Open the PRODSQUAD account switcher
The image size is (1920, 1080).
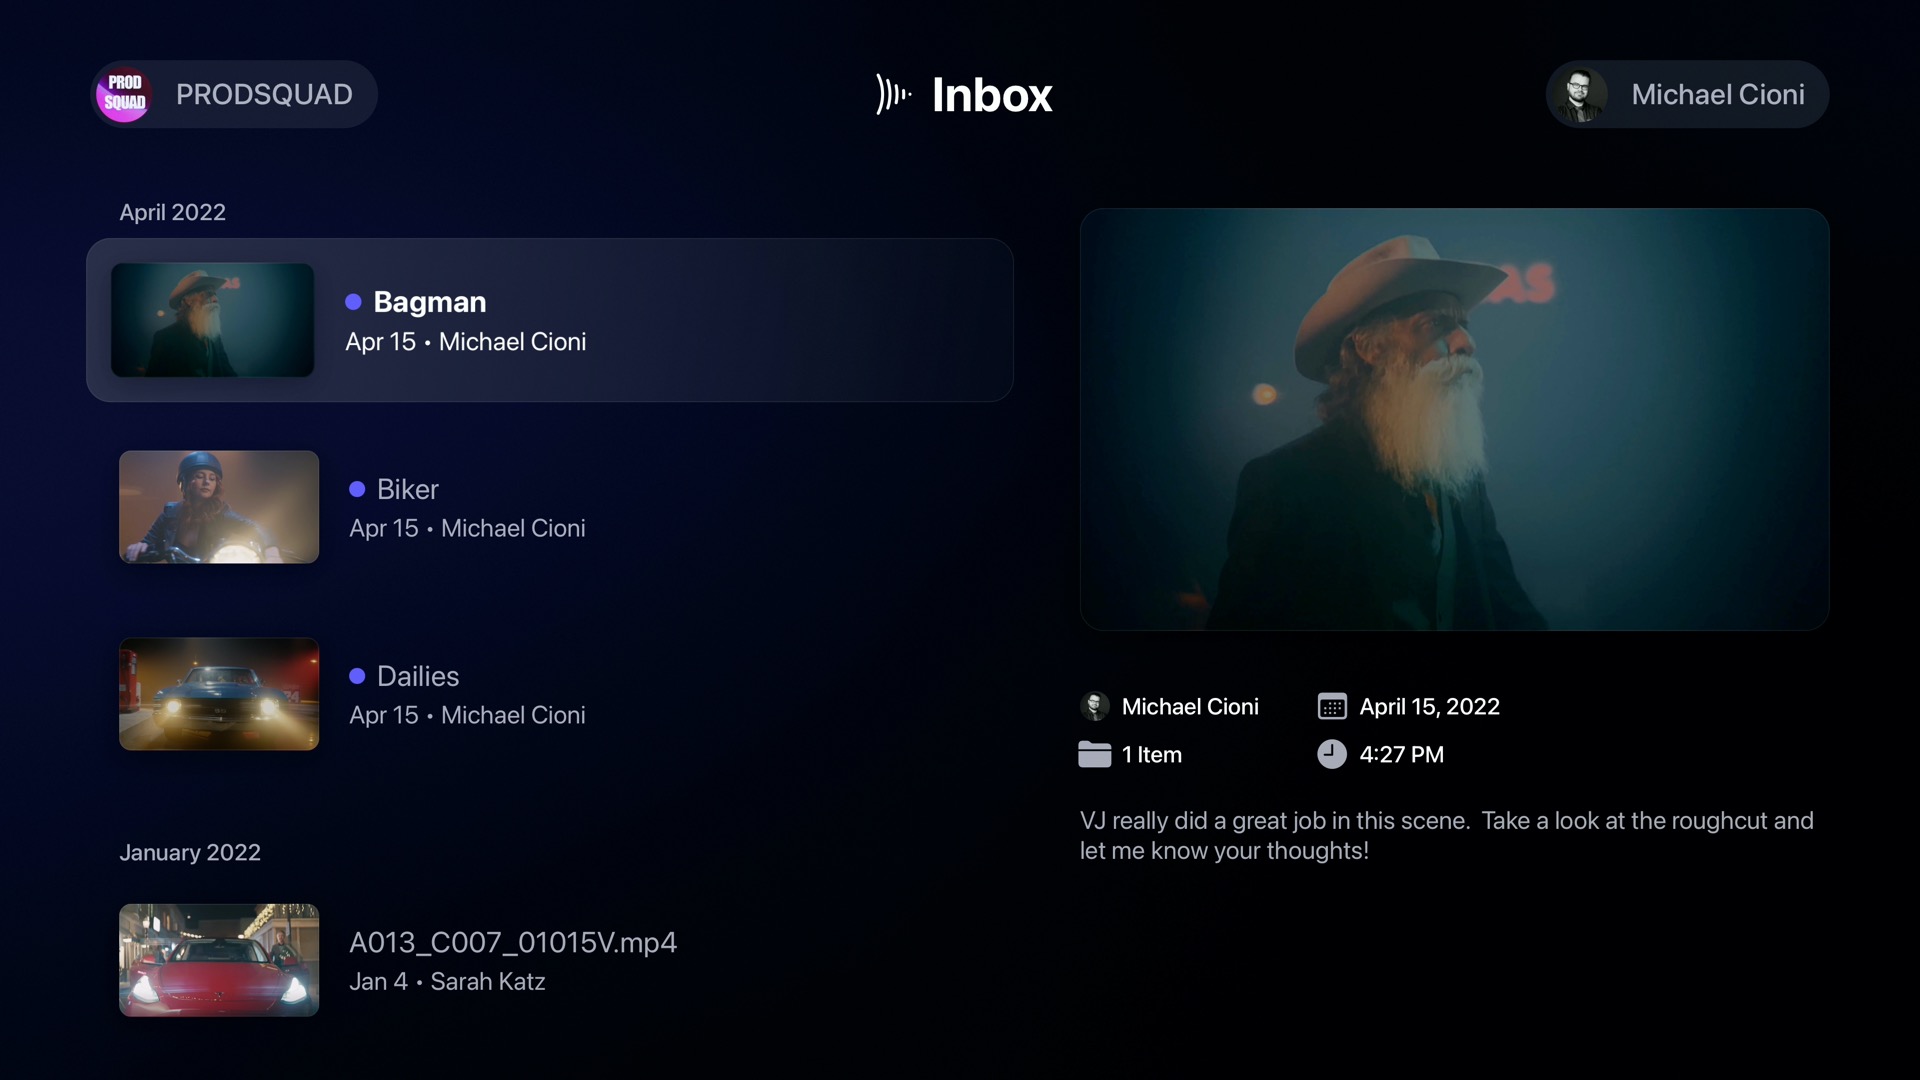[x=263, y=94]
